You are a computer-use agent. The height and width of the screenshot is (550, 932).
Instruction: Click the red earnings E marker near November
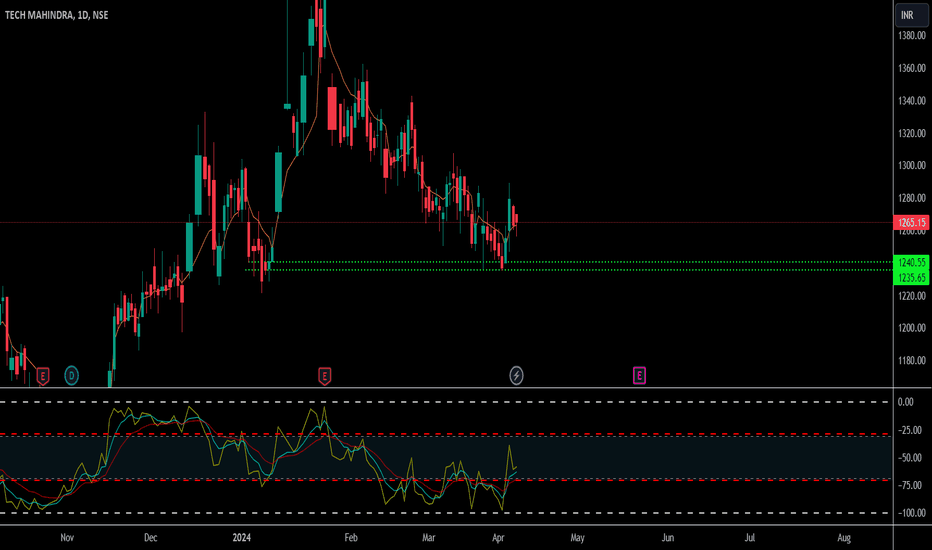42,376
